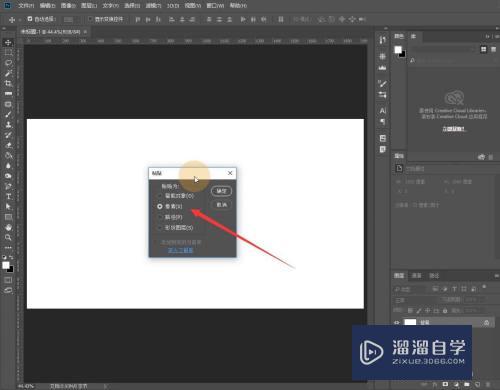This screenshot has width=500, height=390.
Task: Select the Eraser tool
Action: coord(8,145)
